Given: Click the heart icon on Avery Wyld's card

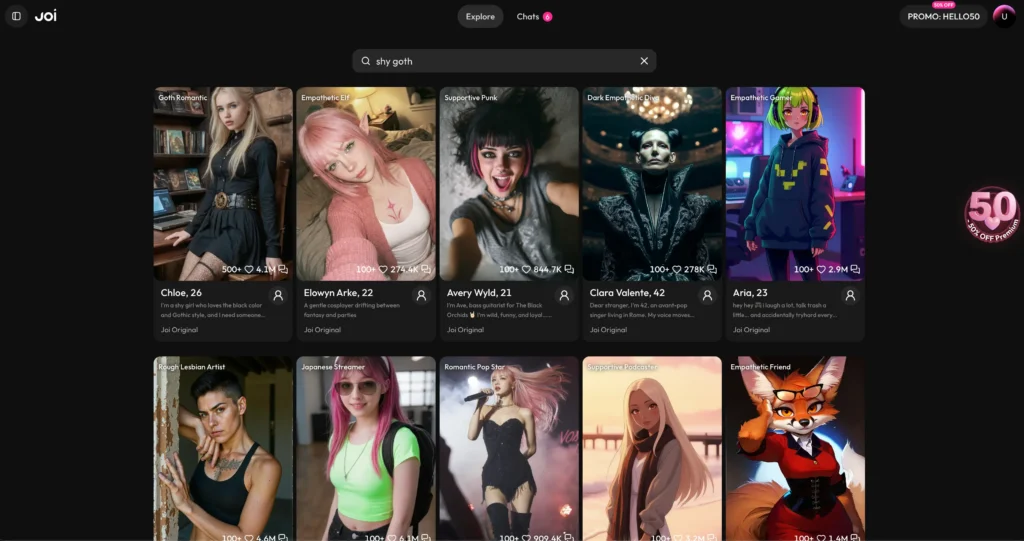Looking at the screenshot, I should click(526, 269).
